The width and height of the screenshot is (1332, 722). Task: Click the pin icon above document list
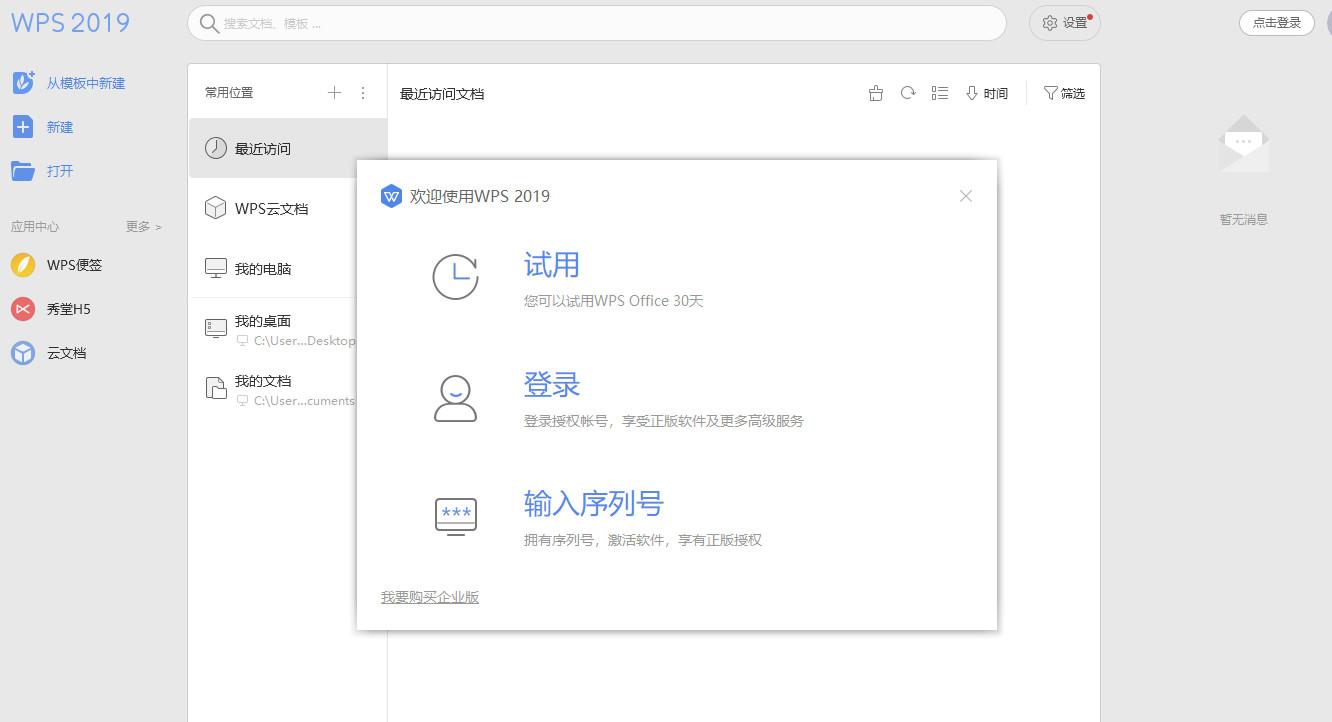[876, 93]
